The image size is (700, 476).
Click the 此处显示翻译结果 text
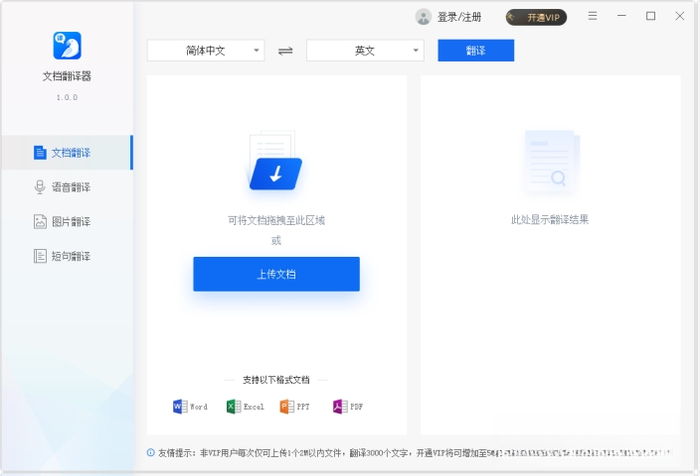[x=550, y=220]
